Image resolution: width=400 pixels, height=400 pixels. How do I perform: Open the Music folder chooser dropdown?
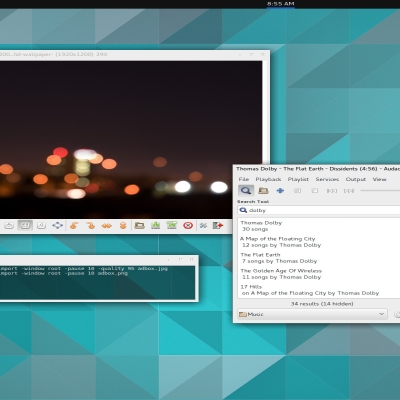(312, 314)
